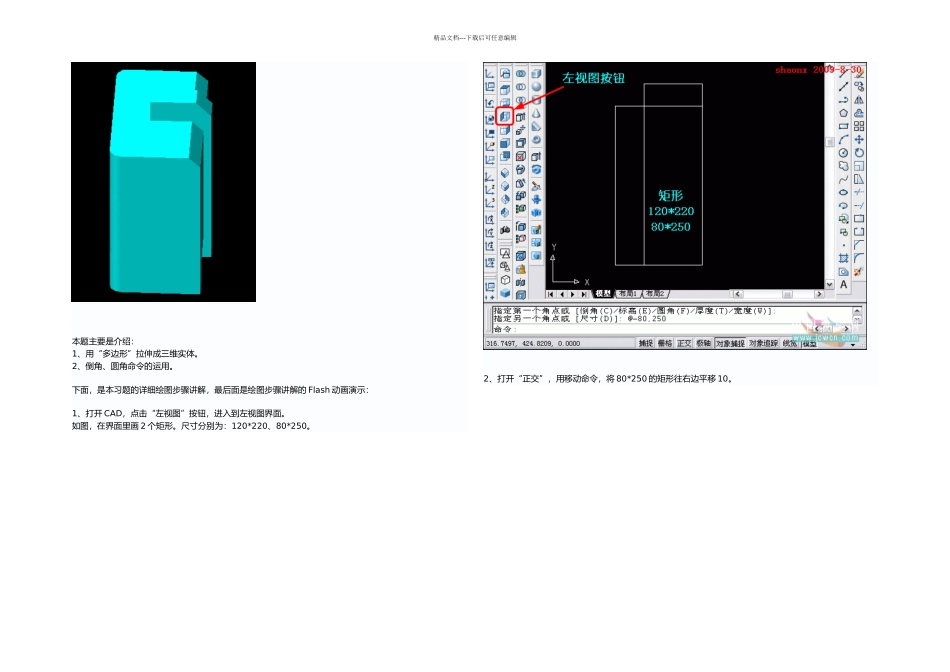
Task: Switch to the 模型 model tab
Action: [x=603, y=293]
